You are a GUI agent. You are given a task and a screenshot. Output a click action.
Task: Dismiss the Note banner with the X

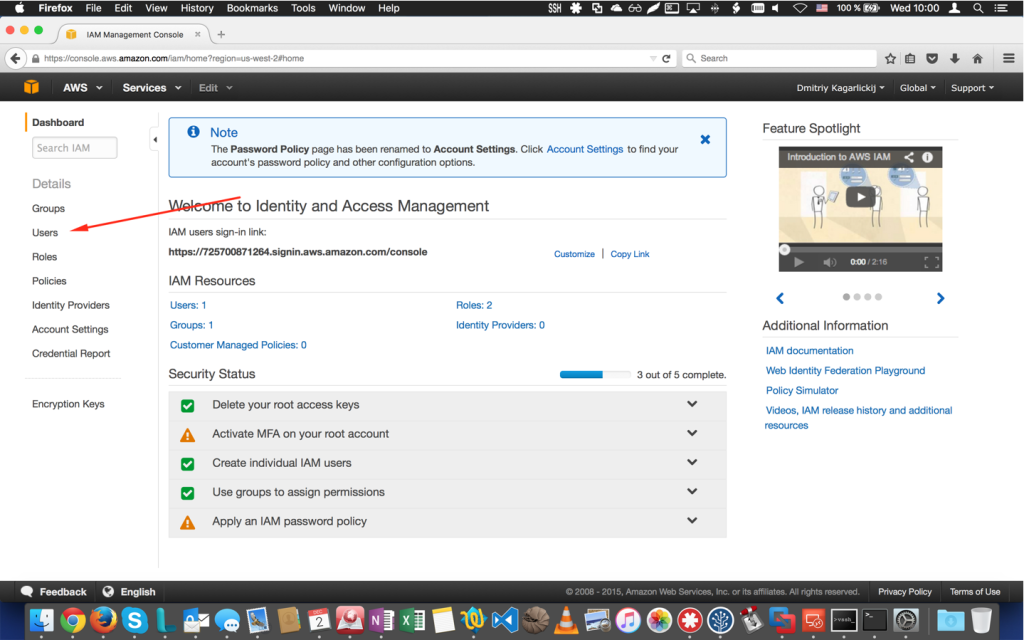705,139
